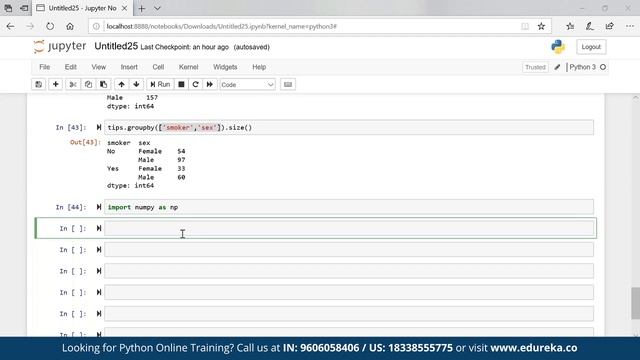Close the Untitled25 Jupyter tab
The height and width of the screenshot is (360, 640).
pos(124,8)
